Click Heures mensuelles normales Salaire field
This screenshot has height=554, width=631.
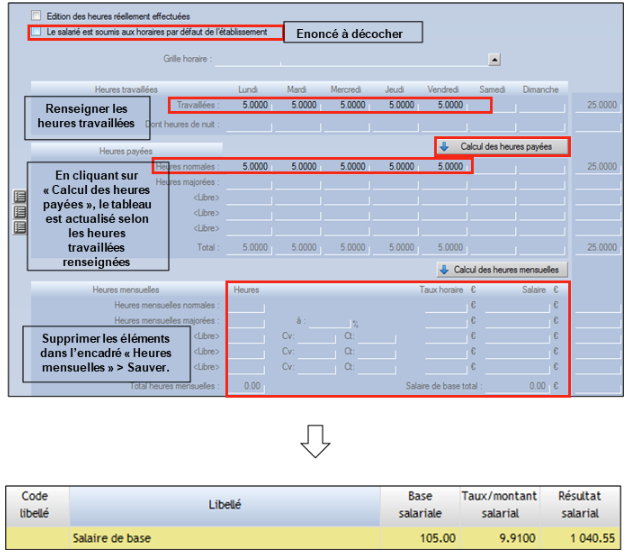pyautogui.click(x=517, y=306)
